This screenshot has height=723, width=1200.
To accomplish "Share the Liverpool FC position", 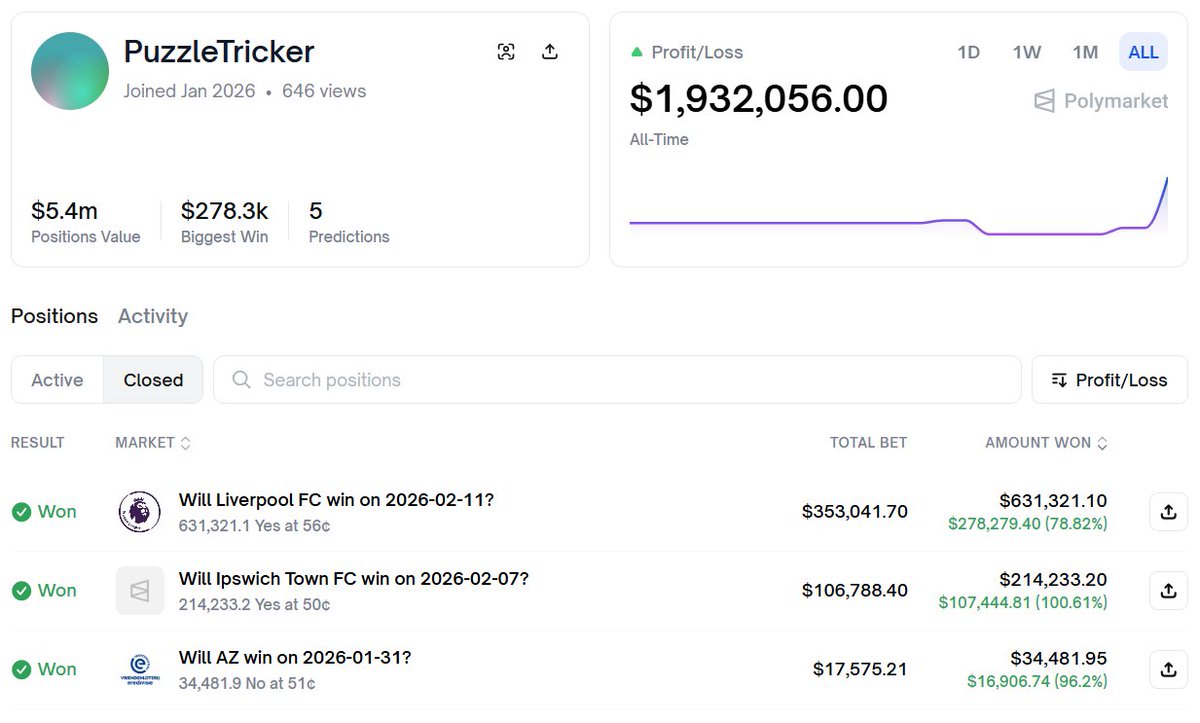I will click(1168, 512).
